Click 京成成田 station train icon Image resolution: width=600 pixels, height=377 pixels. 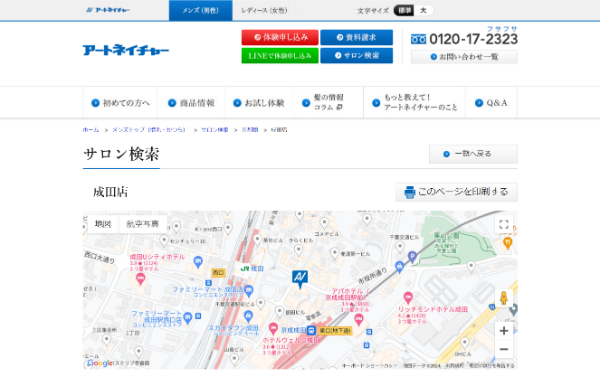(x=311, y=330)
